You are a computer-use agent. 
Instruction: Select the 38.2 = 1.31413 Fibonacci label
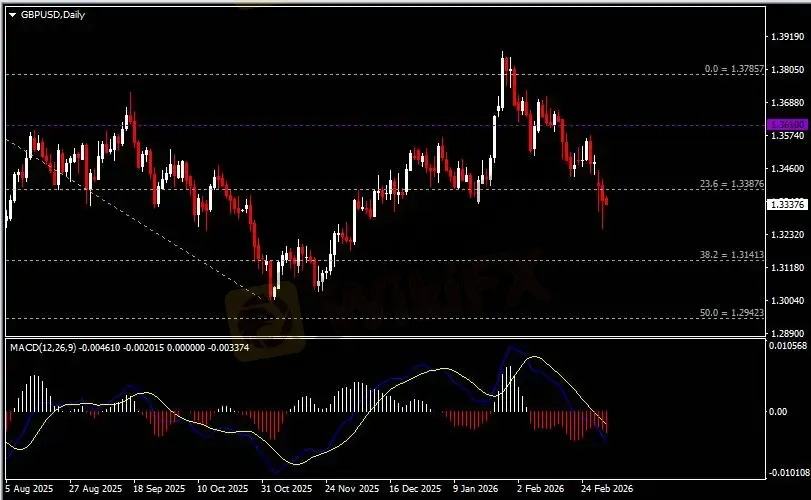[731, 254]
